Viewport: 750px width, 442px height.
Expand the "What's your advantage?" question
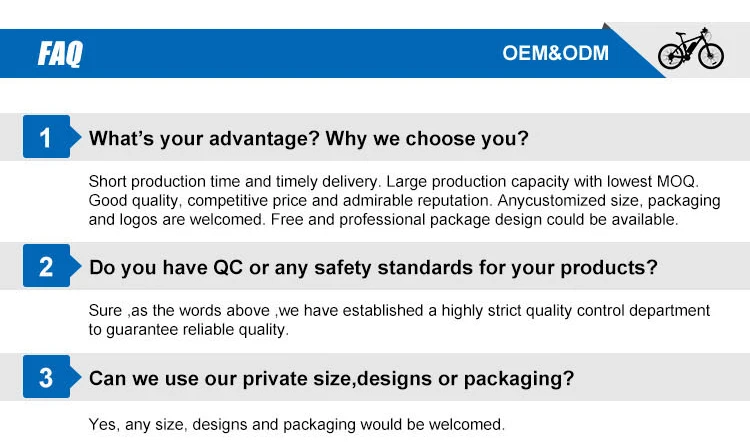[x=309, y=139]
